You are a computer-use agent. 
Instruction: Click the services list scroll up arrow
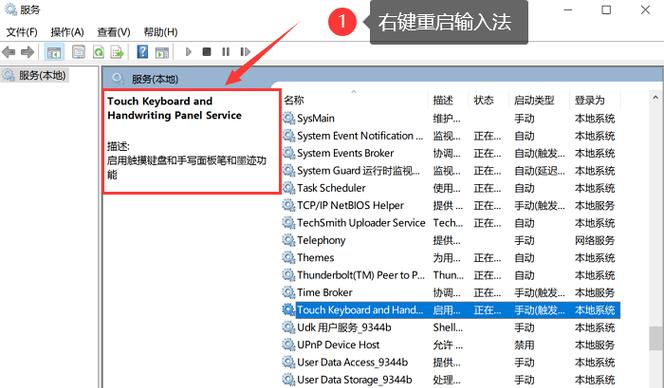tap(655, 98)
